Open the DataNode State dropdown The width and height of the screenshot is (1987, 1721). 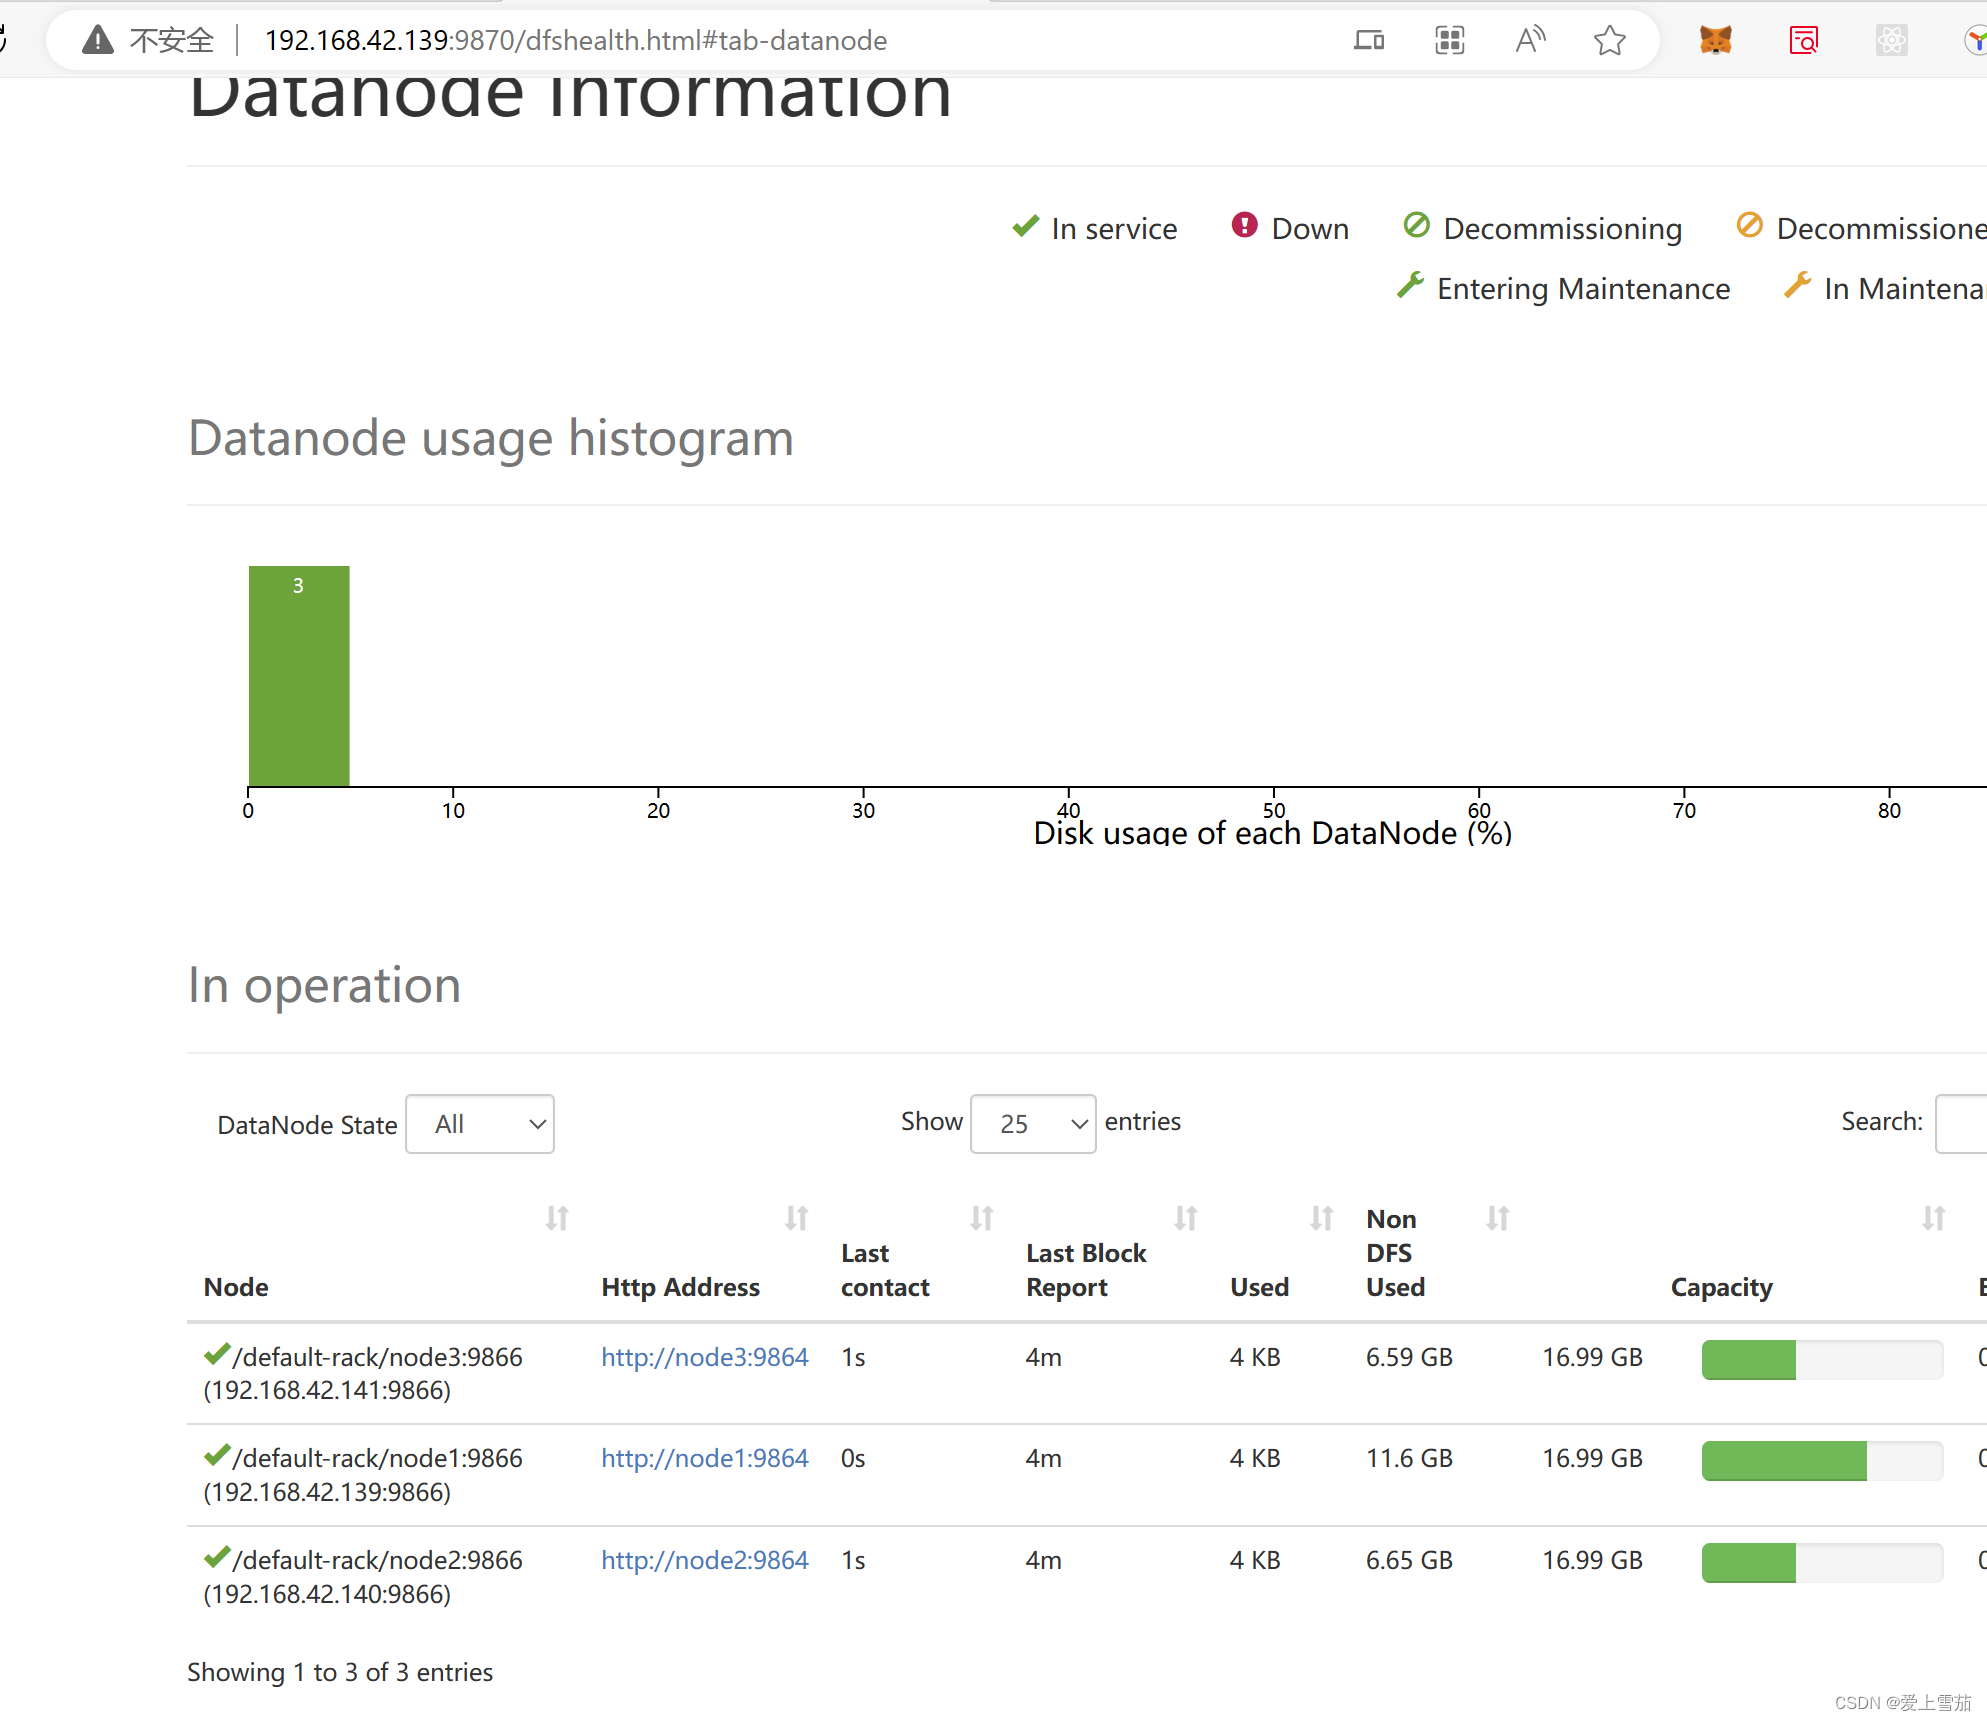coord(480,1124)
